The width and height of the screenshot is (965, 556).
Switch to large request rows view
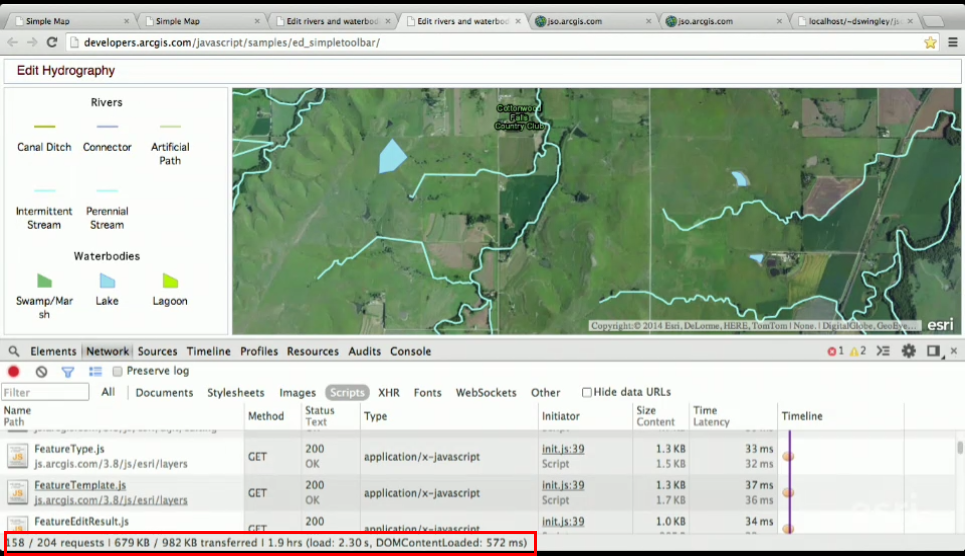point(95,371)
